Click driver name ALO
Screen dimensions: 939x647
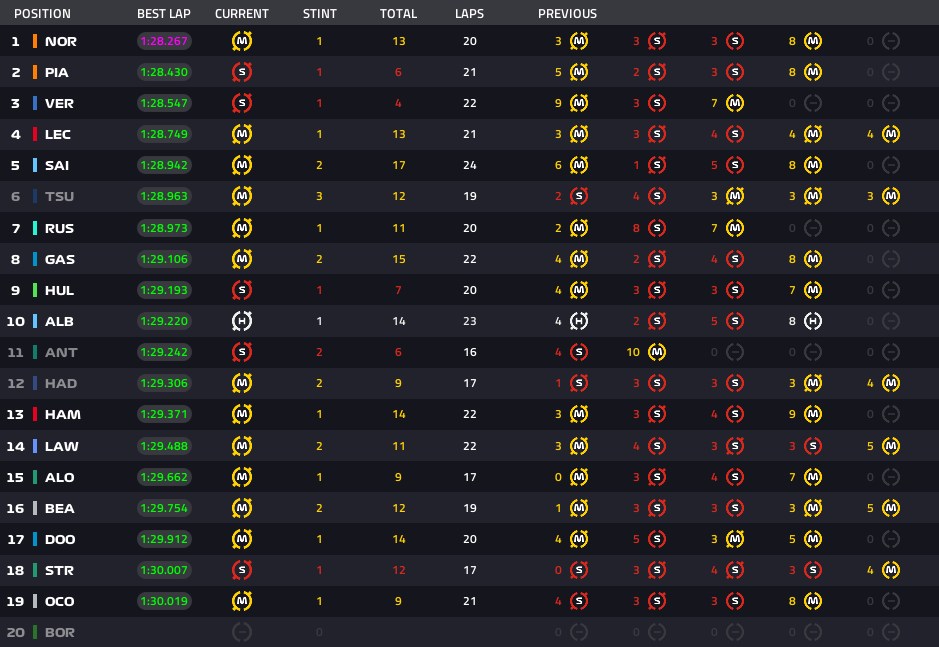[x=60, y=477]
